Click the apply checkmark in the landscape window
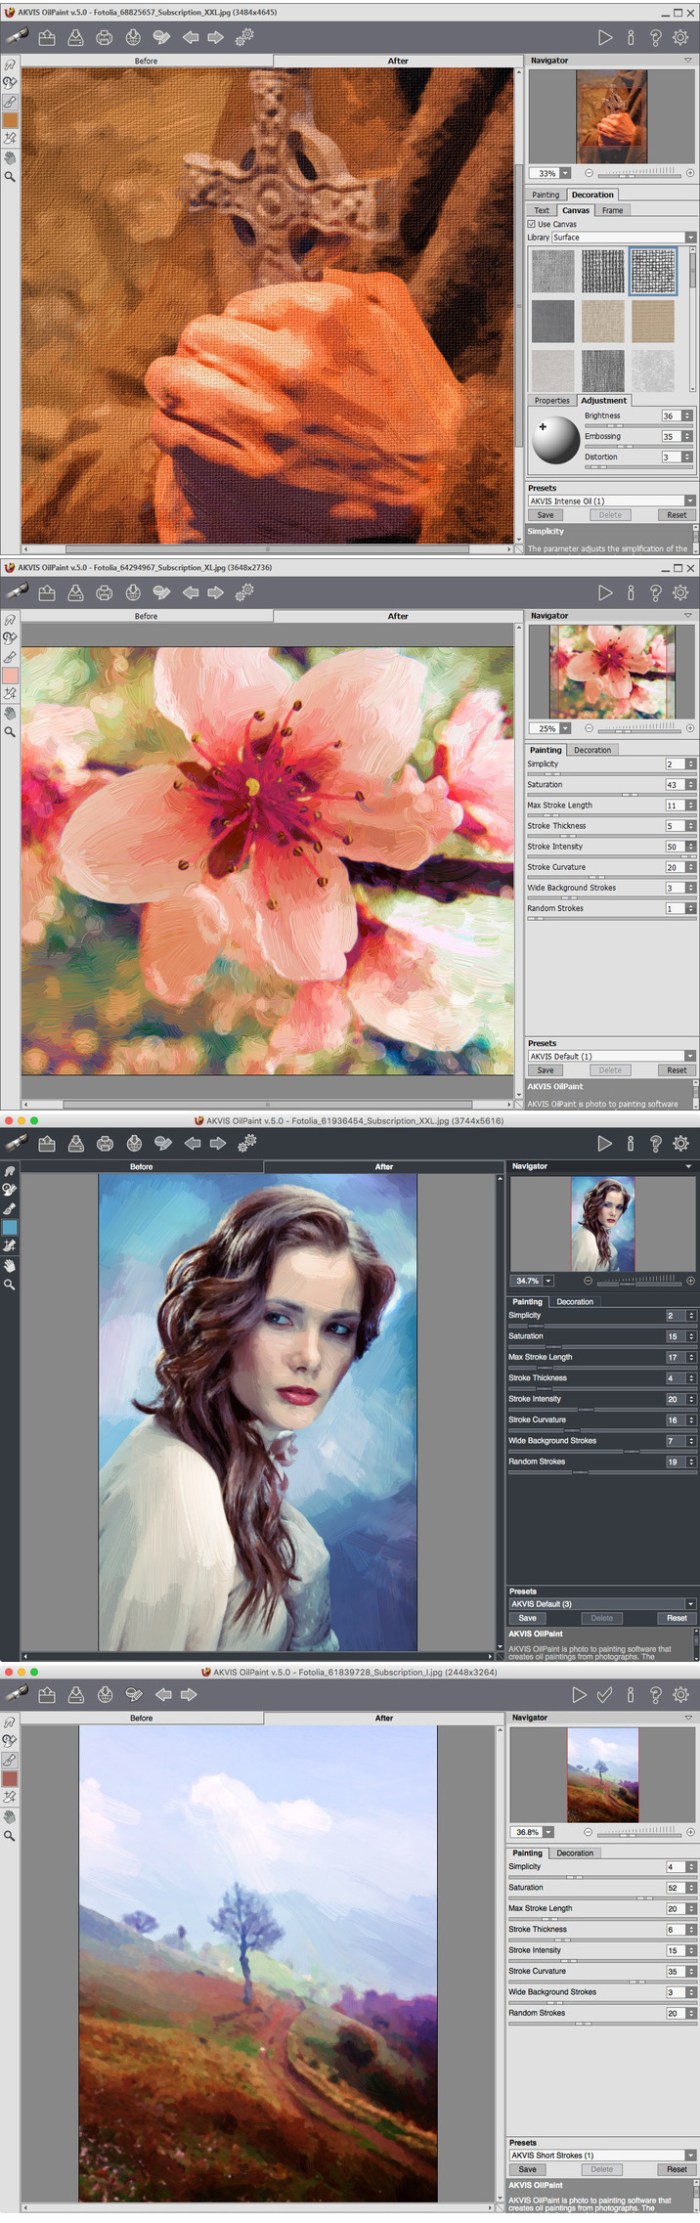700x2223 pixels. [604, 1695]
